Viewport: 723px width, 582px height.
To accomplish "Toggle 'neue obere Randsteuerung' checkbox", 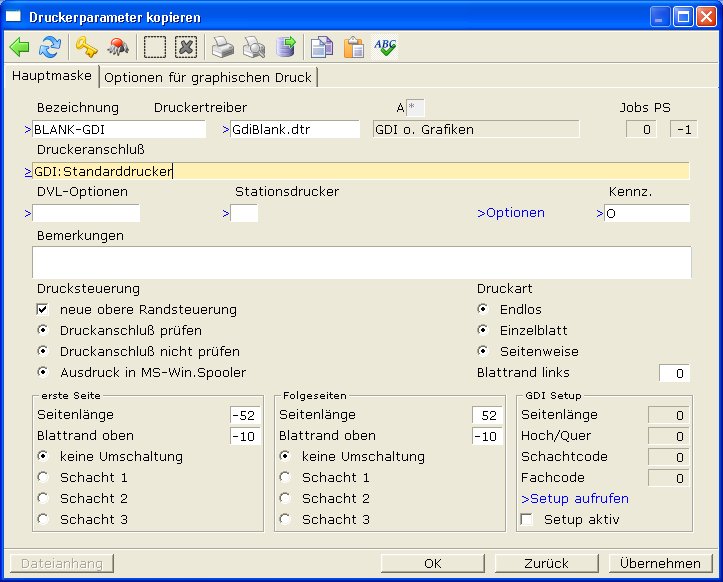I will click(x=43, y=310).
